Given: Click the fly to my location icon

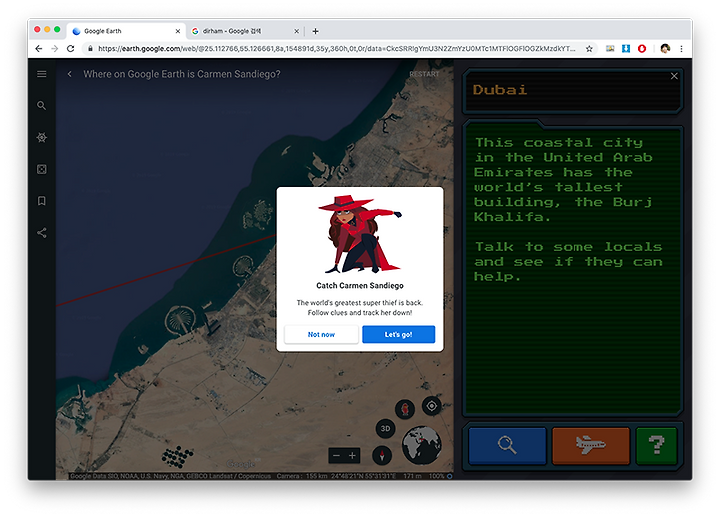Looking at the screenshot, I should pyautogui.click(x=432, y=406).
